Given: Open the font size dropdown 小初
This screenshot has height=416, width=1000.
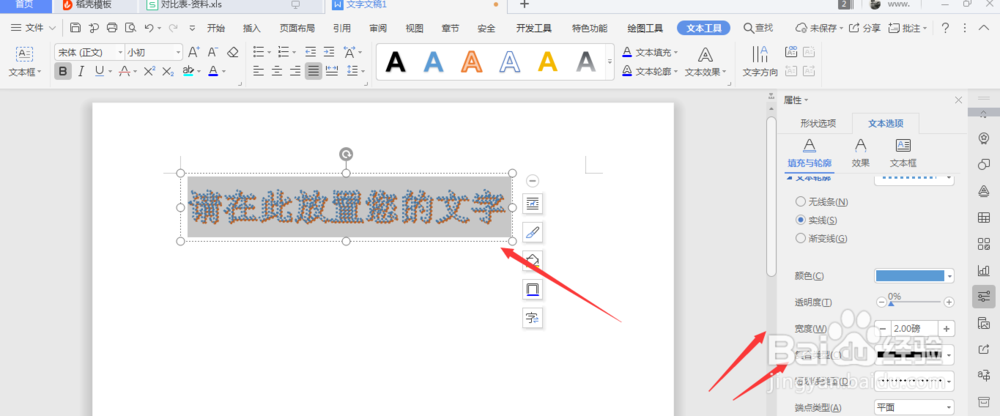Looking at the screenshot, I should (x=154, y=52).
